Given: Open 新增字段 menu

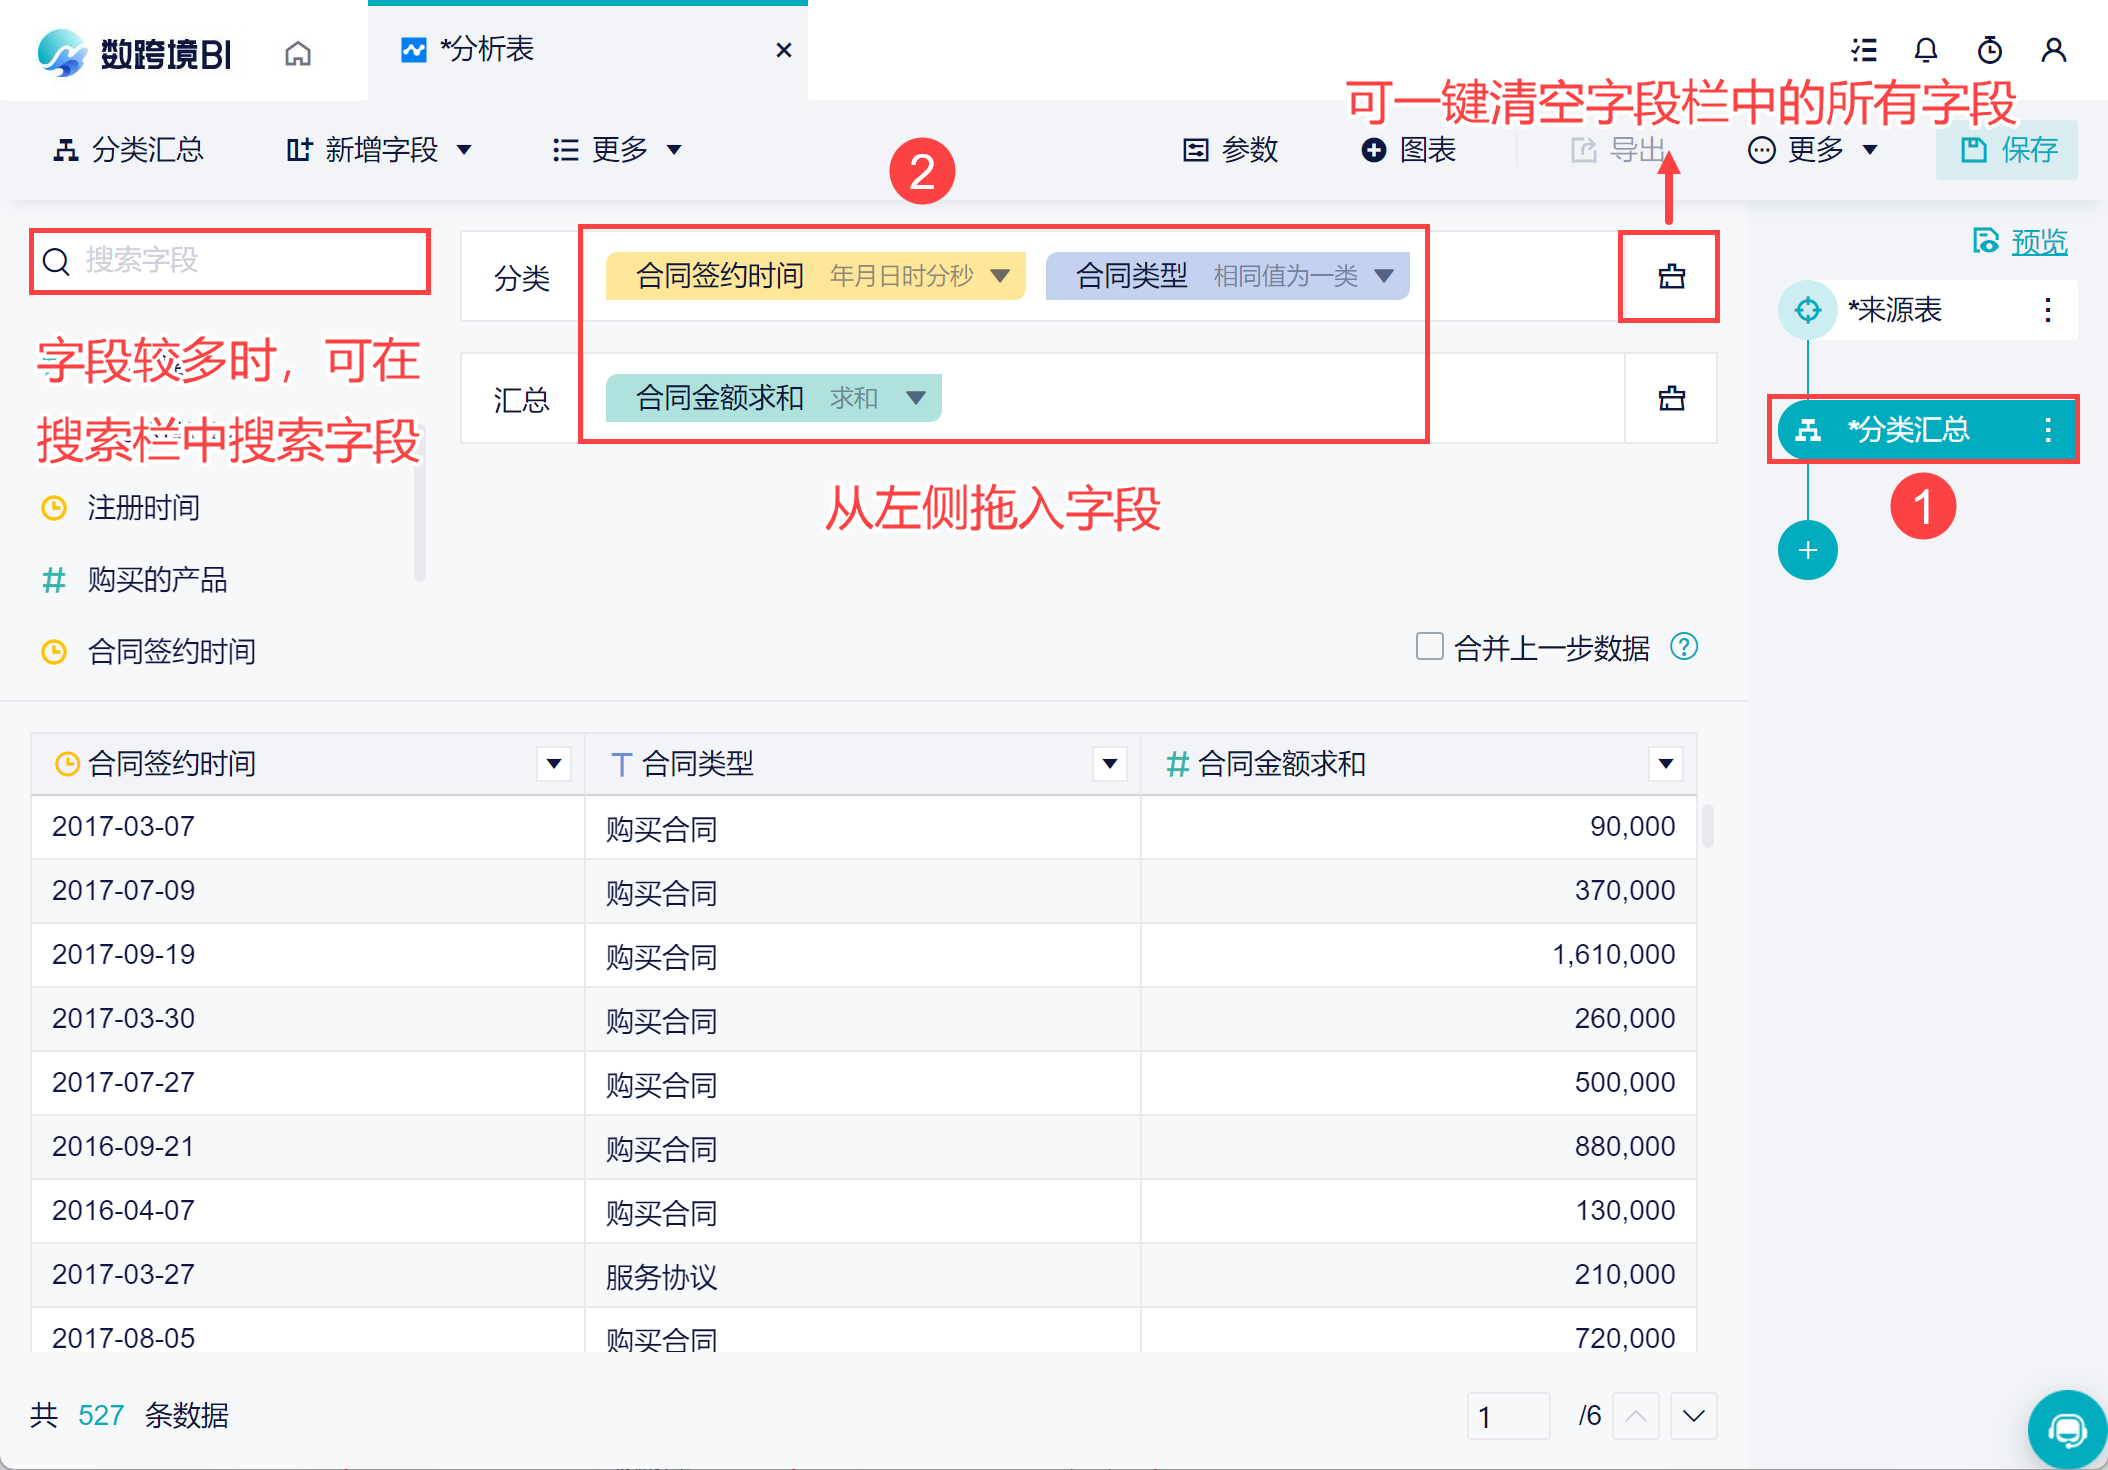Looking at the screenshot, I should point(380,150).
